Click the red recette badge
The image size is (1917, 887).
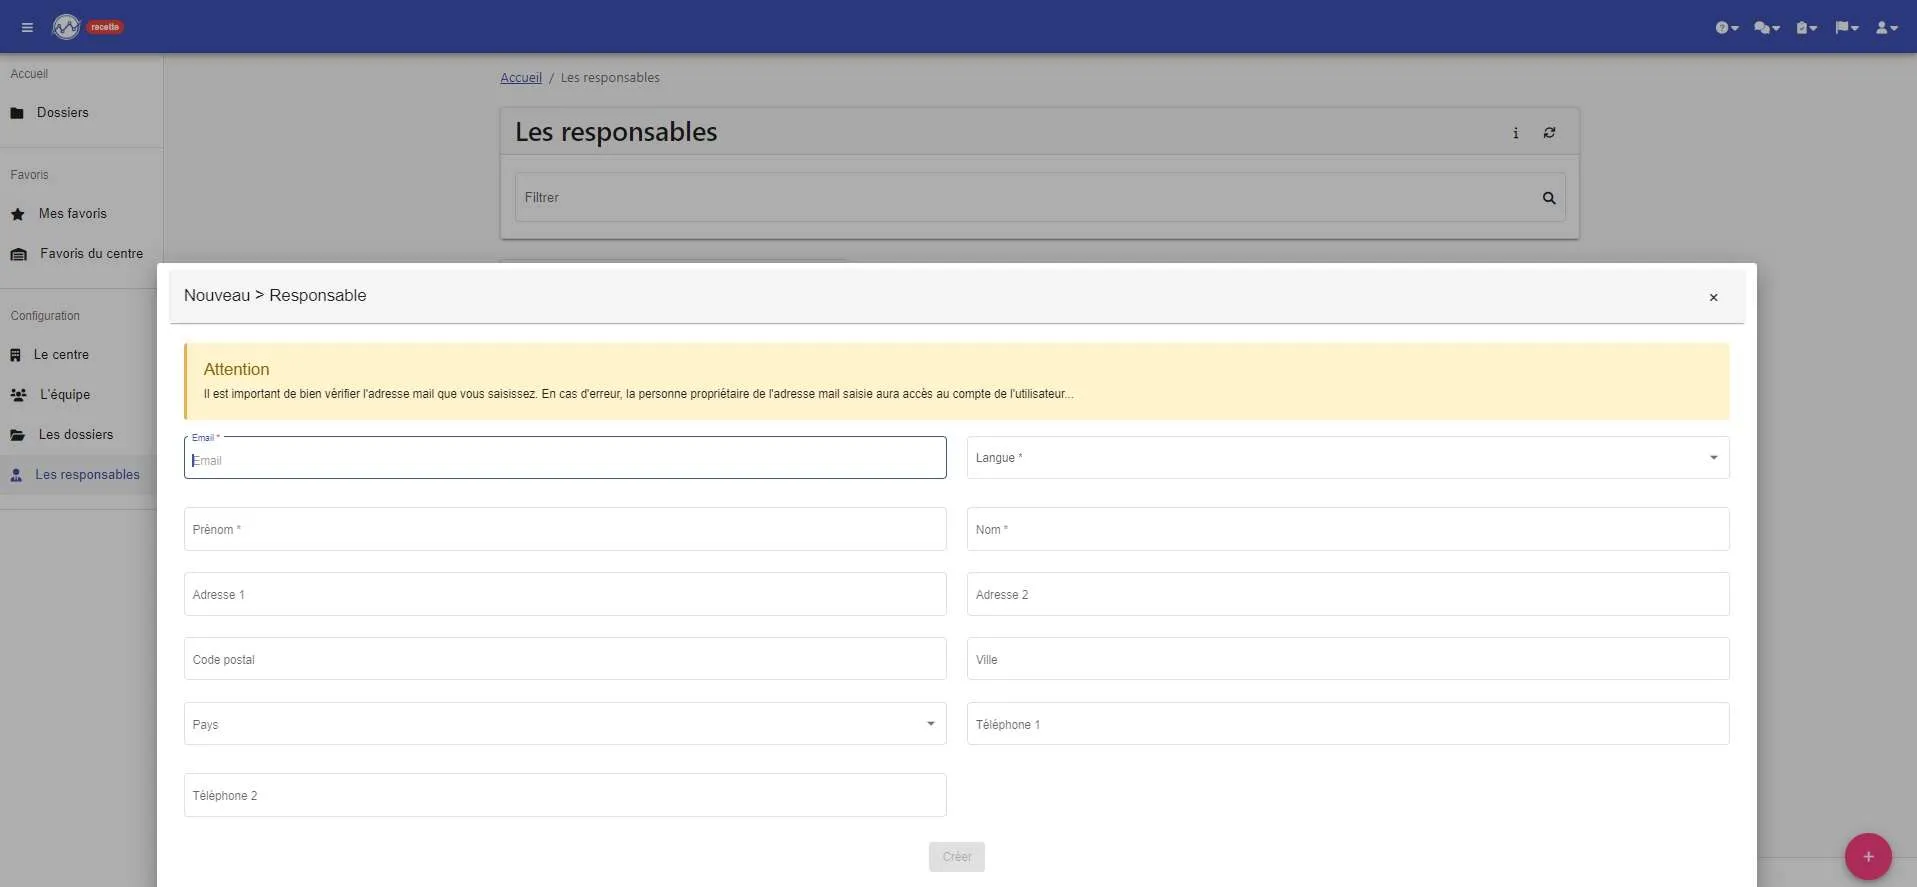(x=105, y=27)
